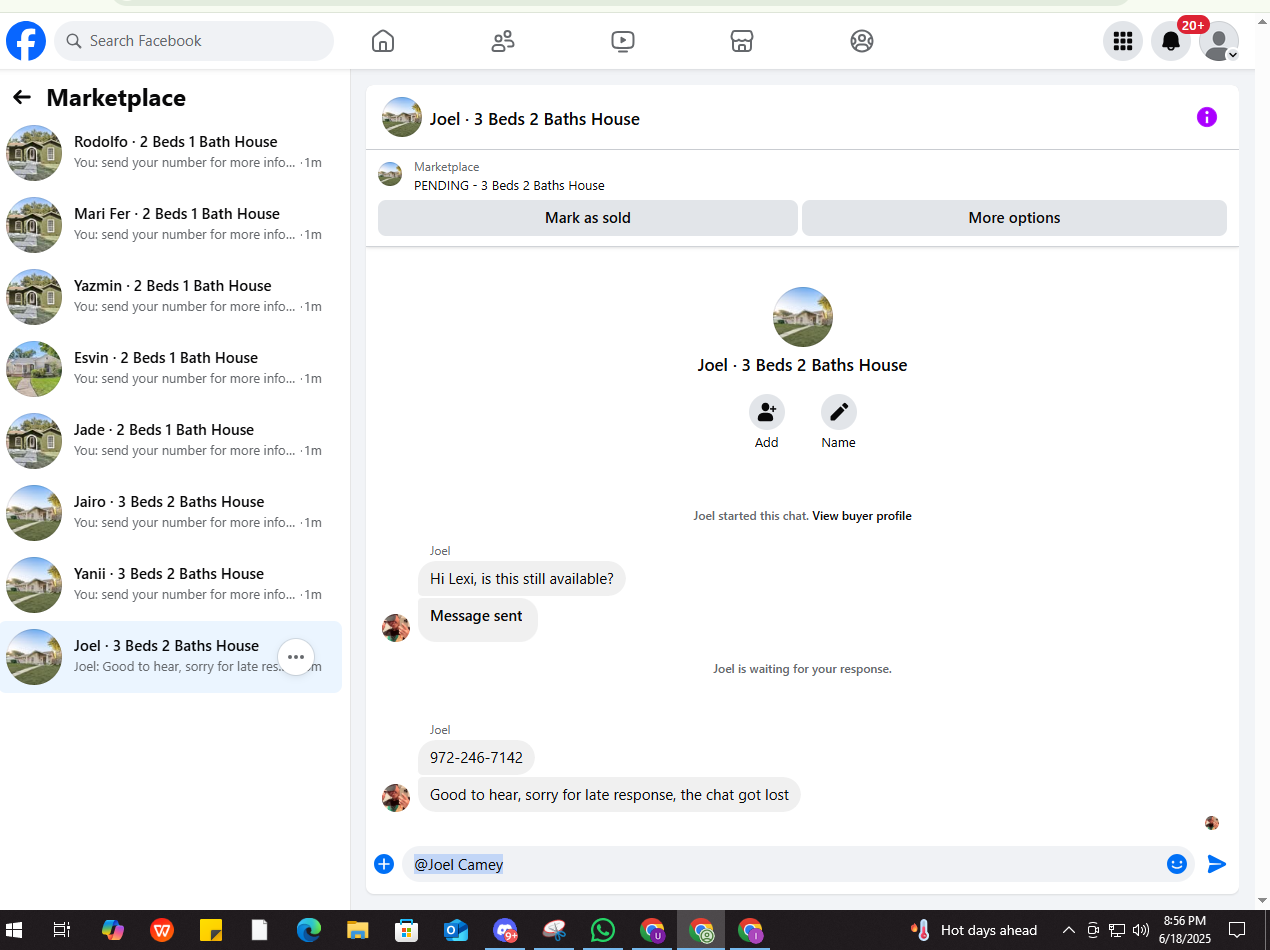Select the Joel 3 Beds 2 Baths House chat
The height and width of the screenshot is (950, 1270).
coord(171,657)
